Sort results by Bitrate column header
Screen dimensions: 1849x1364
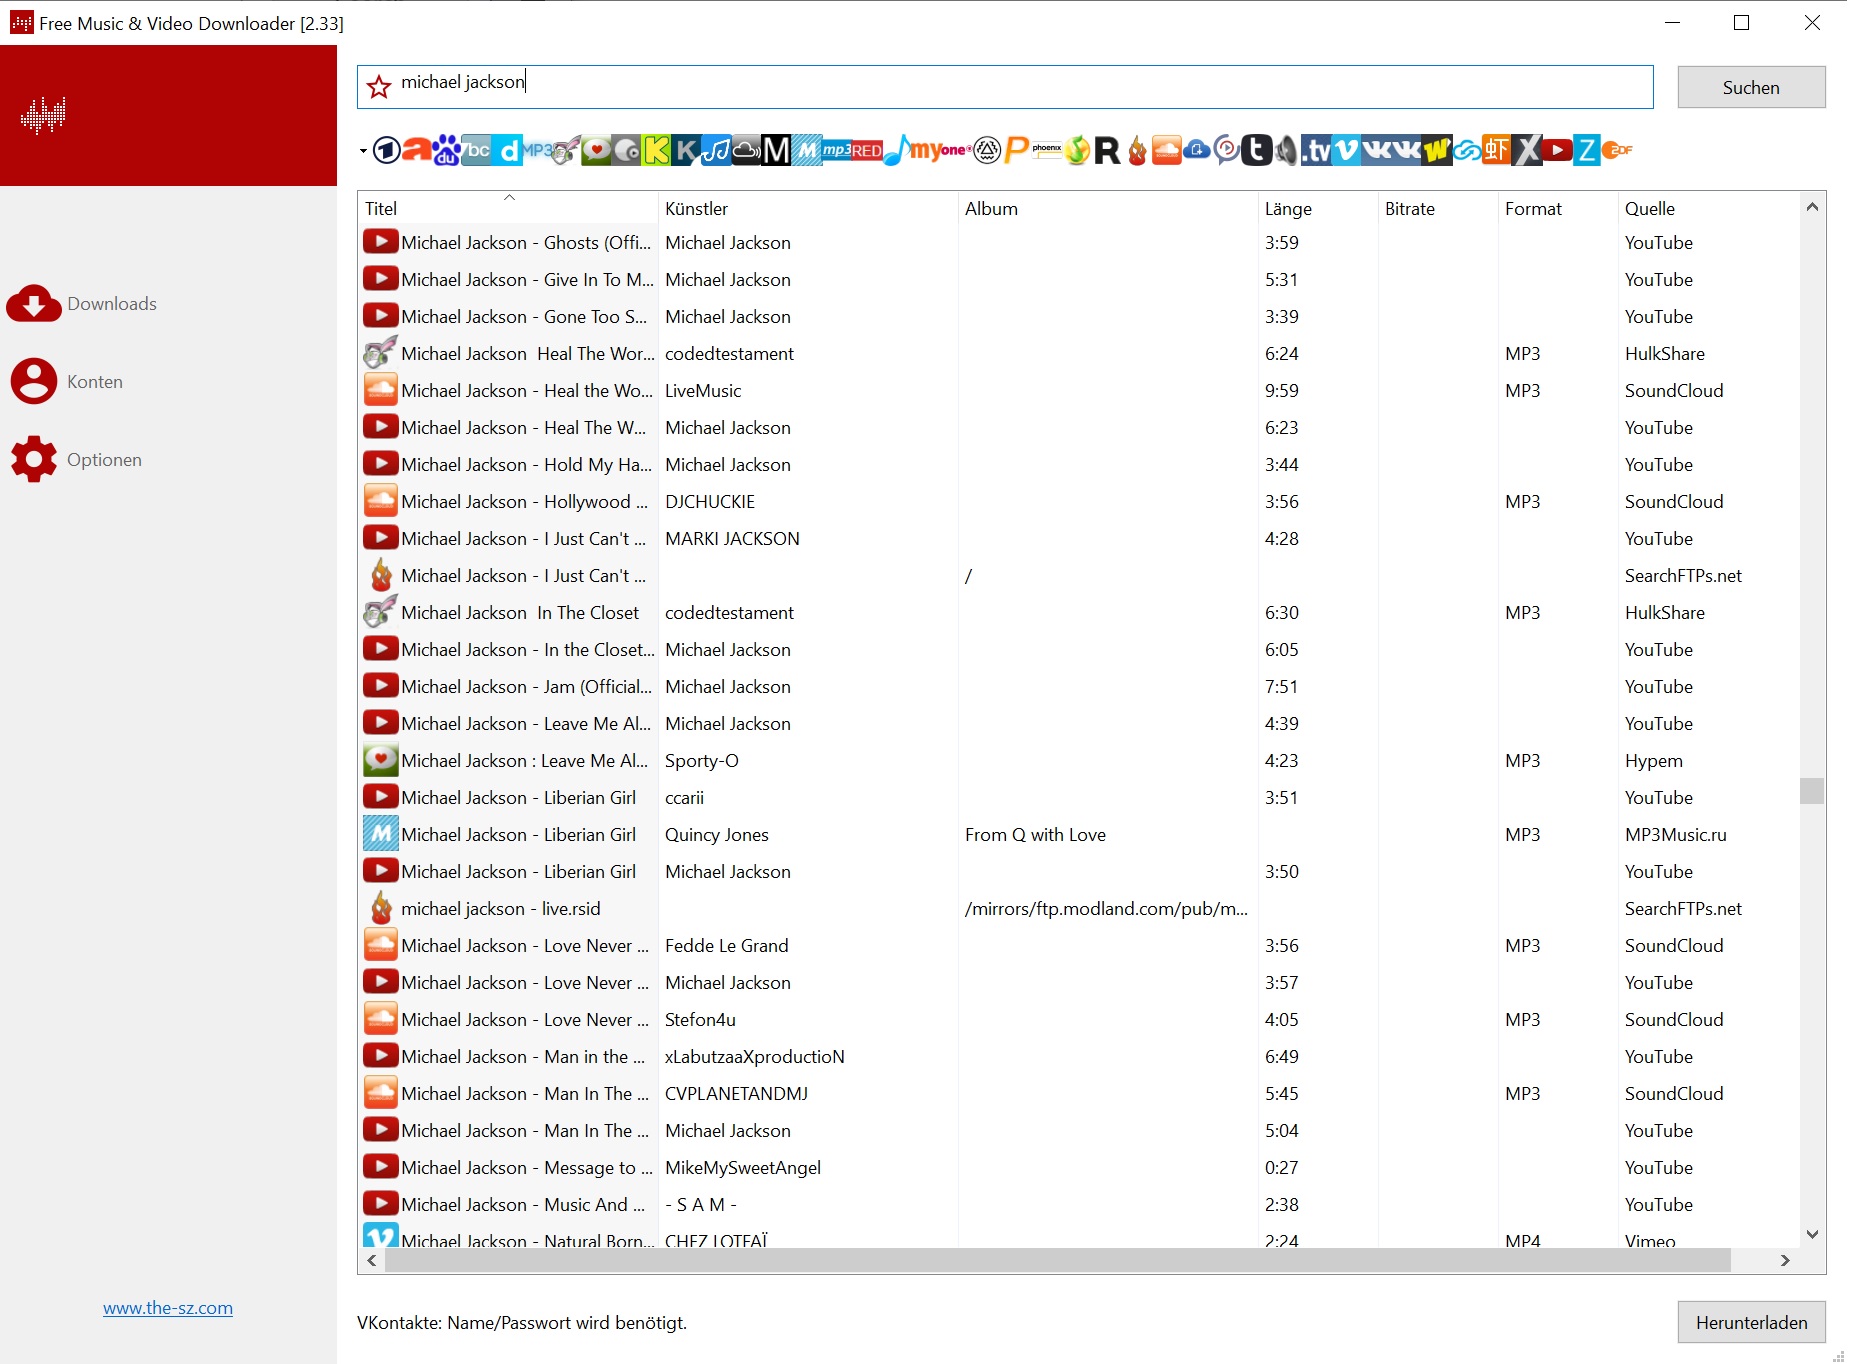coord(1438,208)
